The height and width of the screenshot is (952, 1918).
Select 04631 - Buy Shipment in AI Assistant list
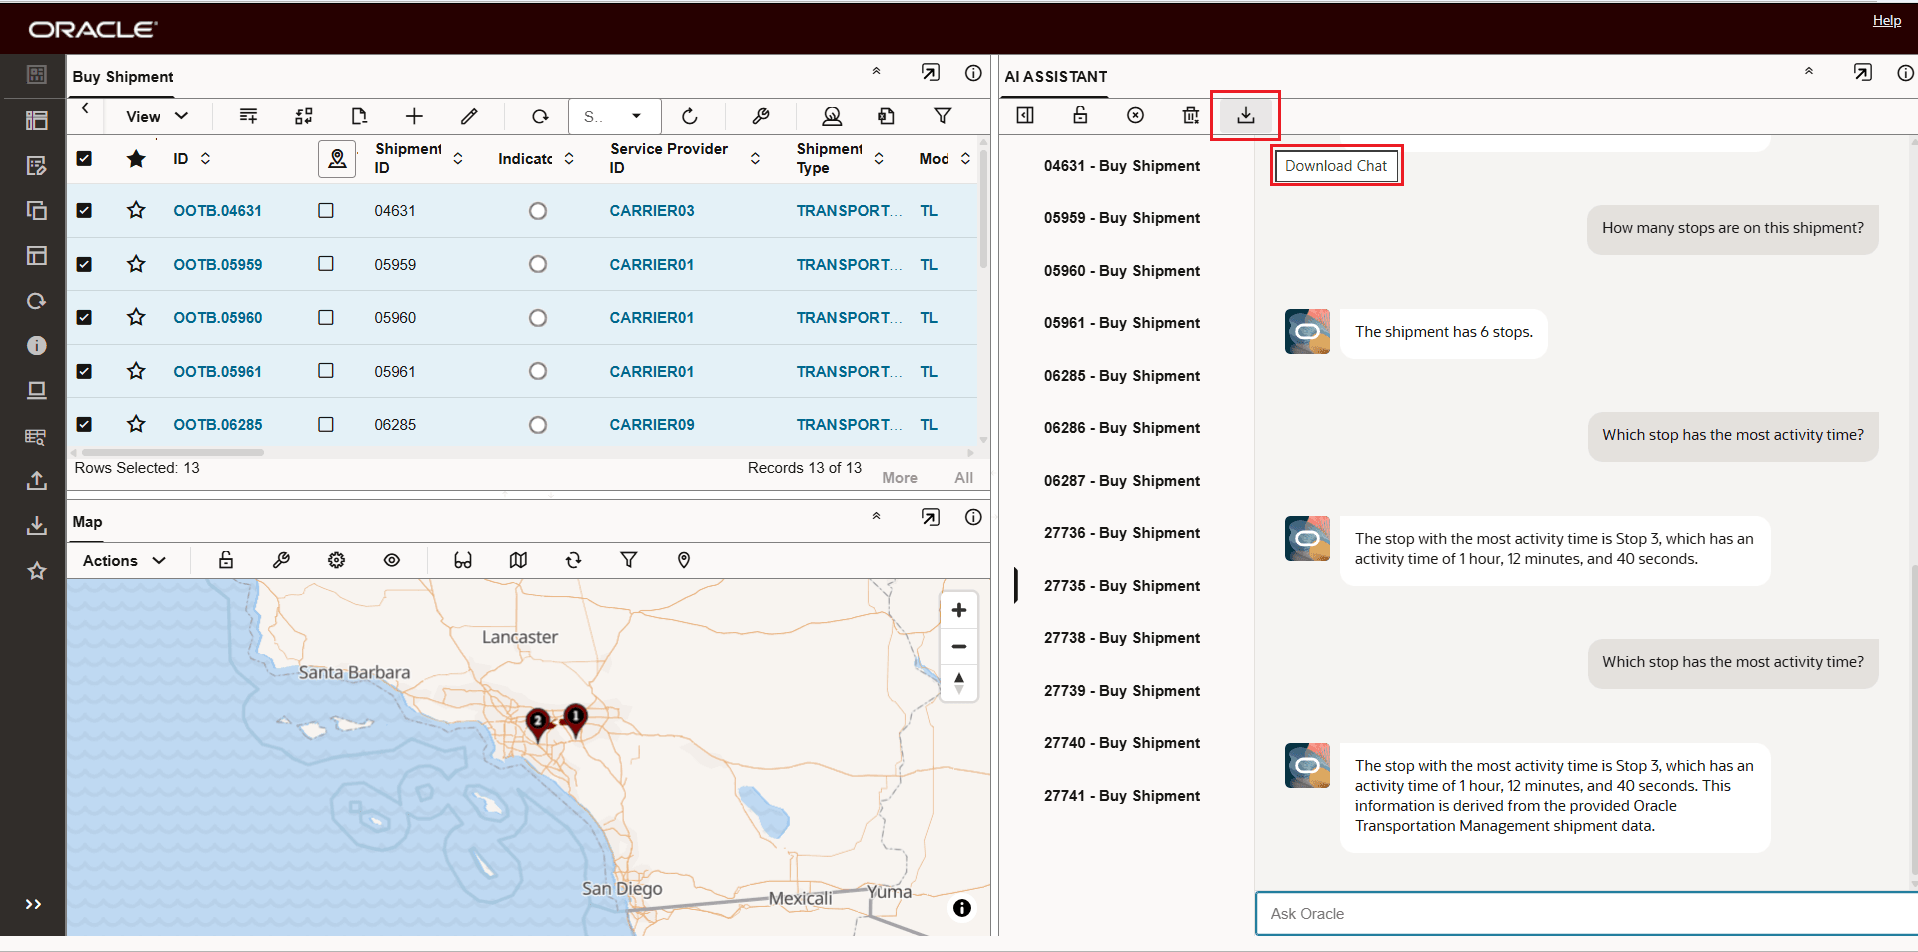1122,166
